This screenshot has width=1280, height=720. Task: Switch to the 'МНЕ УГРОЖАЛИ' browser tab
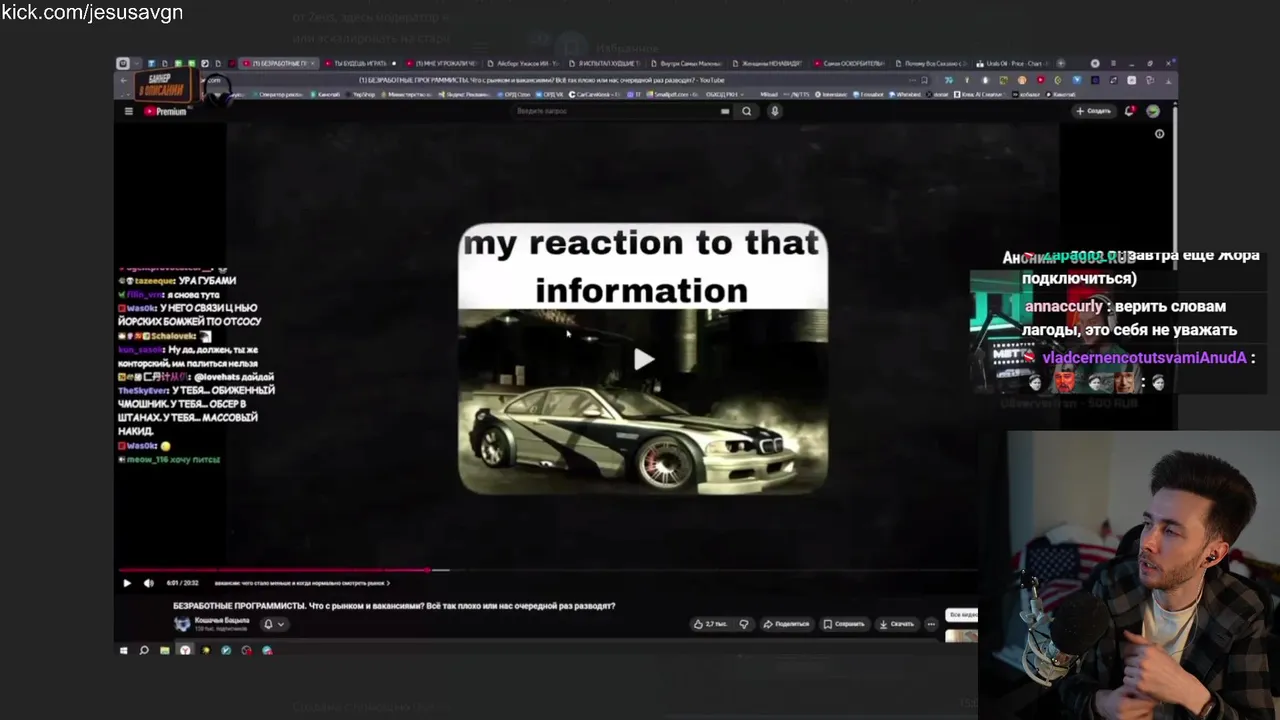pyautogui.click(x=441, y=63)
